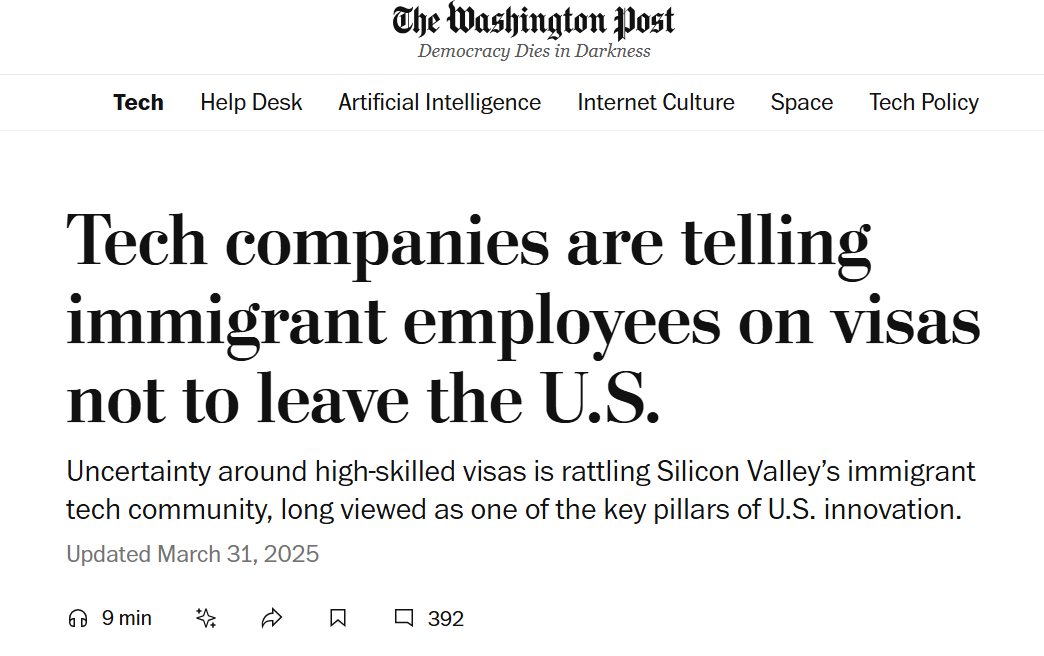Viewport: 1044px width, 656px height.
Task: Click The Washington Post logo
Action: 533,21
